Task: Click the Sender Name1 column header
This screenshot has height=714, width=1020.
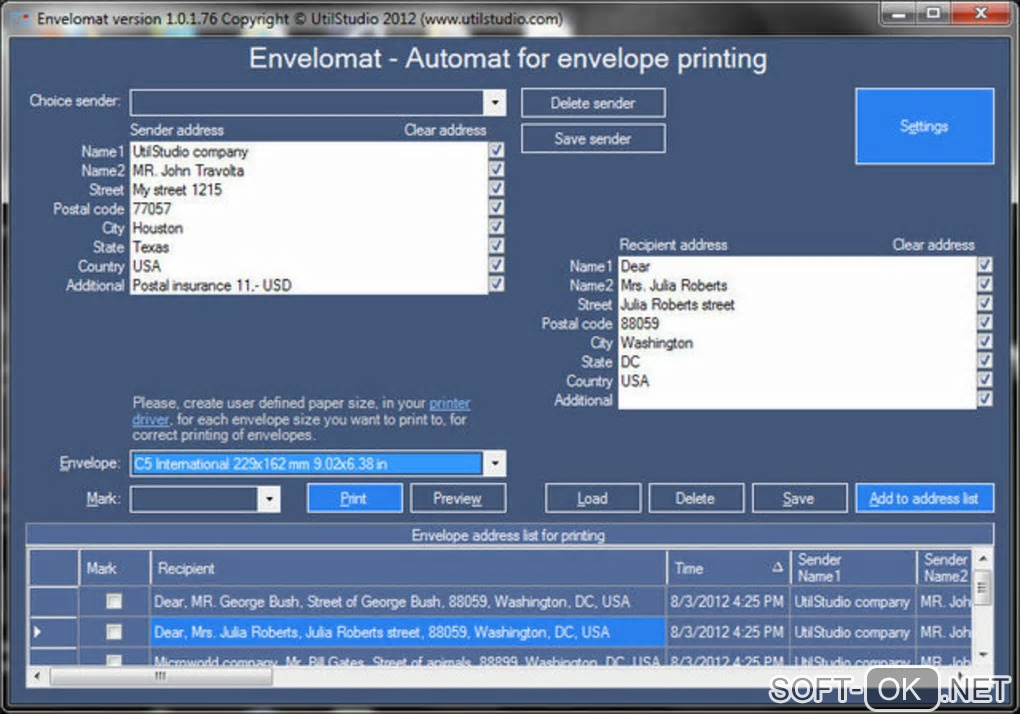Action: pyautogui.click(x=853, y=568)
